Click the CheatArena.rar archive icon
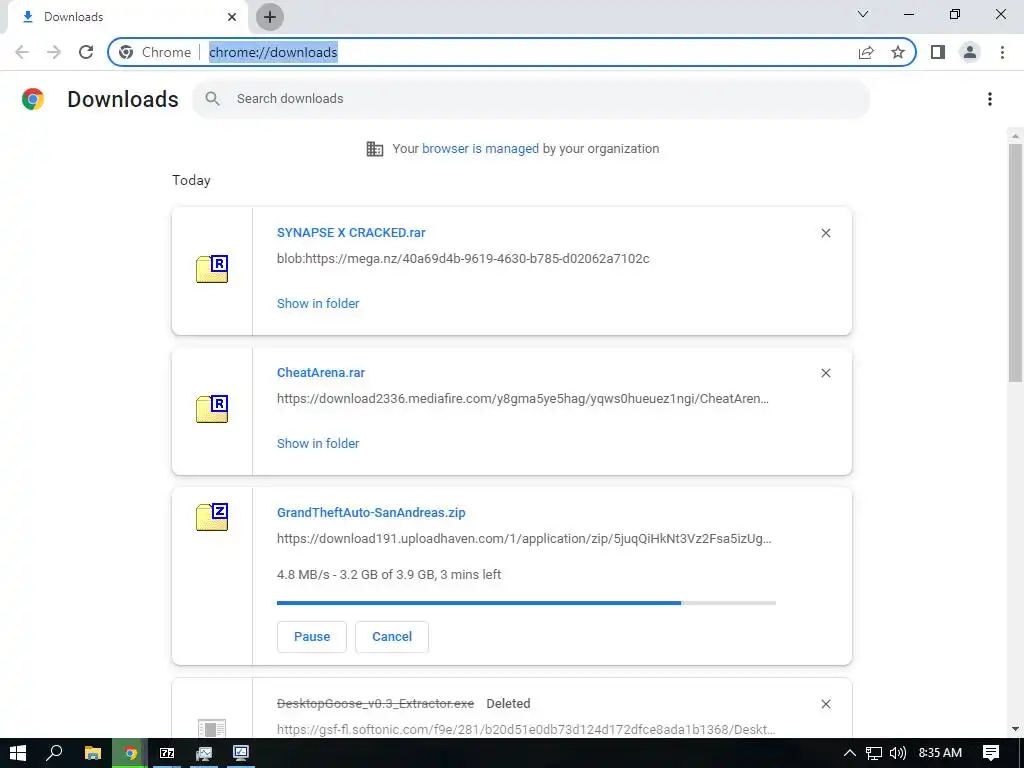 tap(212, 409)
